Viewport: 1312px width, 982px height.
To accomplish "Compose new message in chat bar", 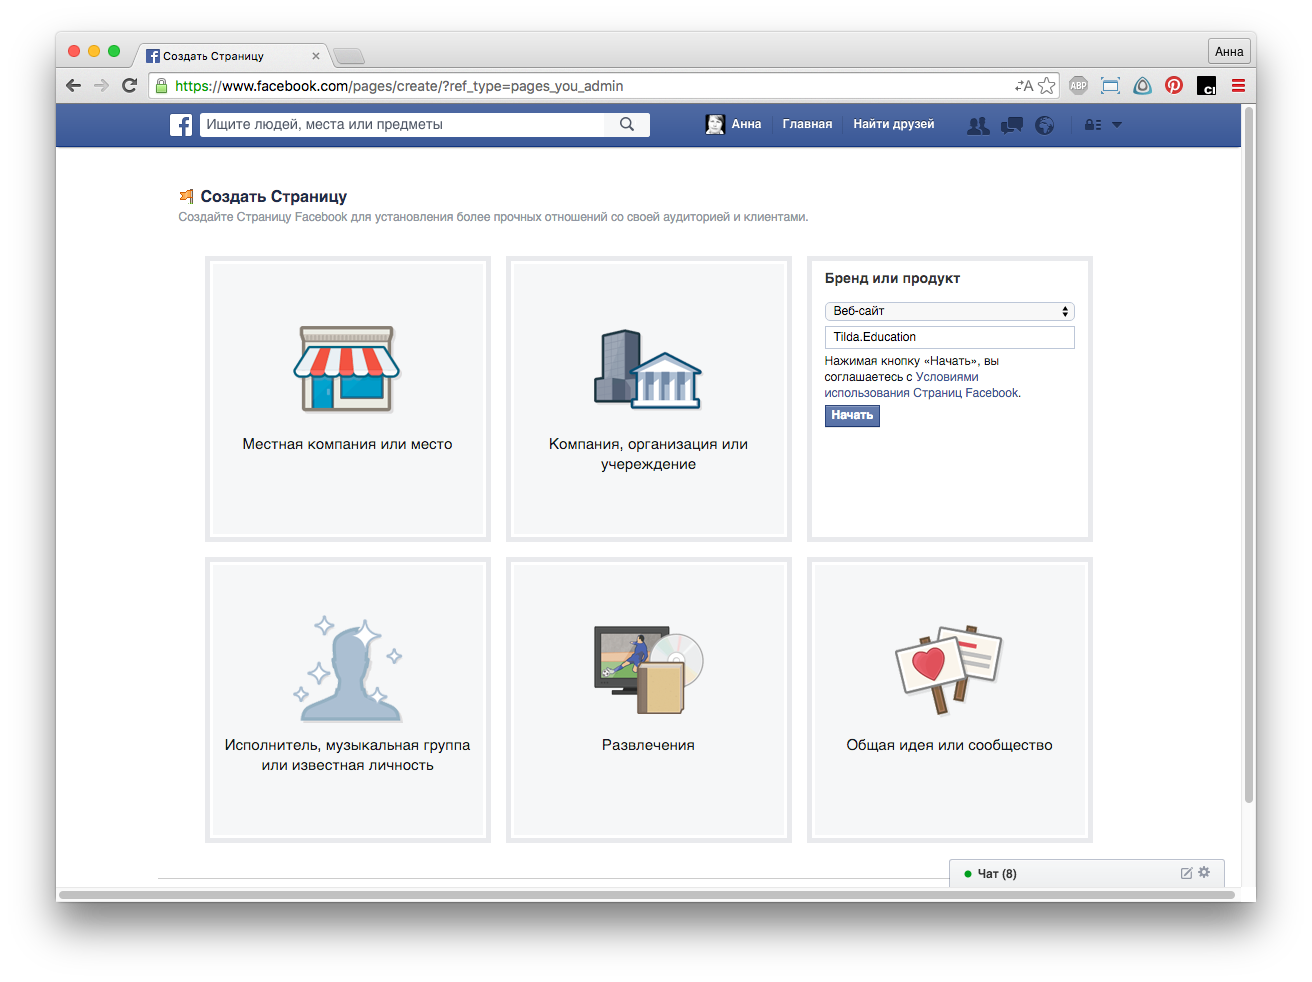I will click(1186, 873).
